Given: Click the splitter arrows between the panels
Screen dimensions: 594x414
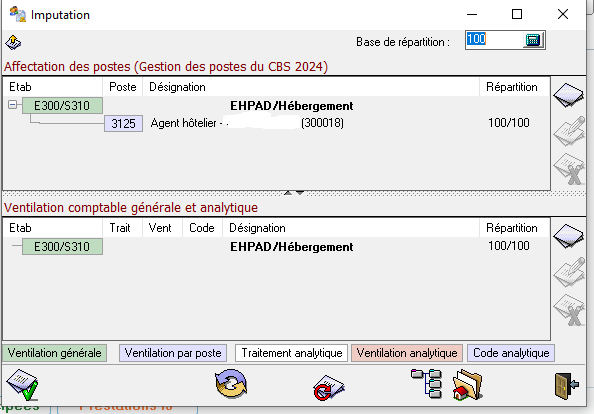Looking at the screenshot, I should 294,193.
